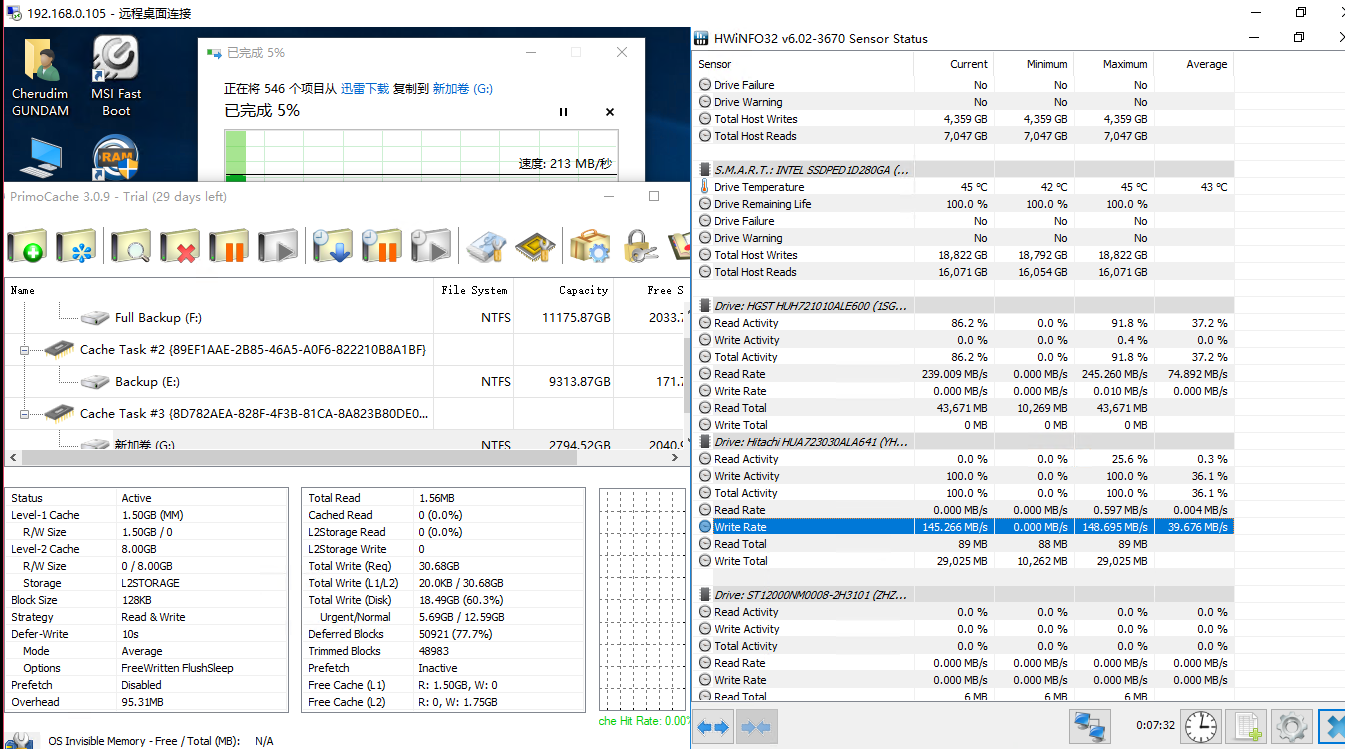Select Drive: Hitachi HUA723030ALA641 group header

tap(965, 442)
